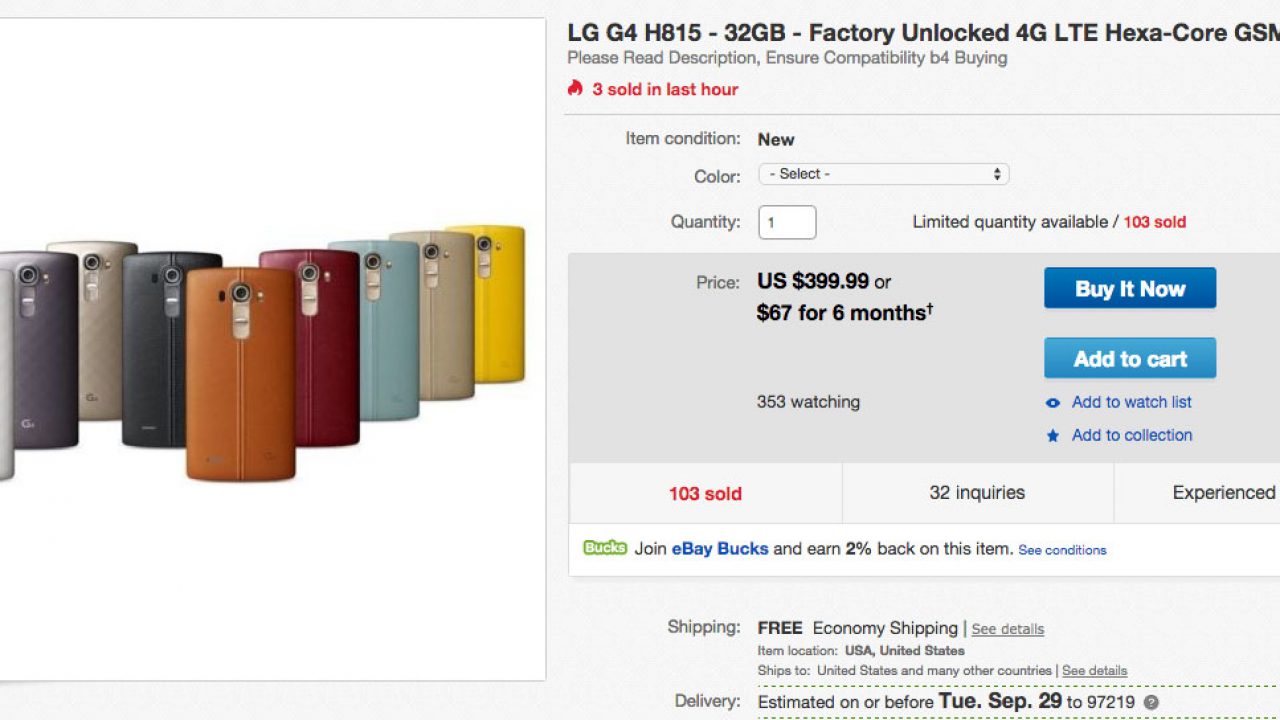Open the Color select dropdown
Screen dimensions: 1280x720
click(883, 174)
